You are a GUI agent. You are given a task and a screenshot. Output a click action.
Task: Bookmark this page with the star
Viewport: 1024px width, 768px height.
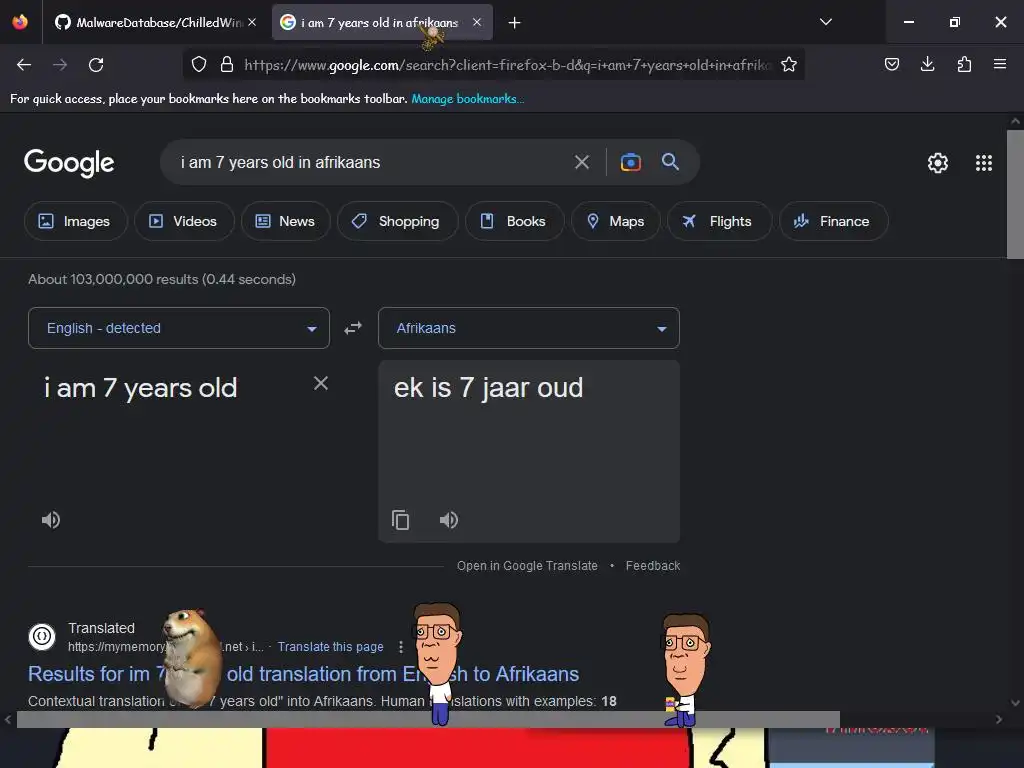point(789,64)
